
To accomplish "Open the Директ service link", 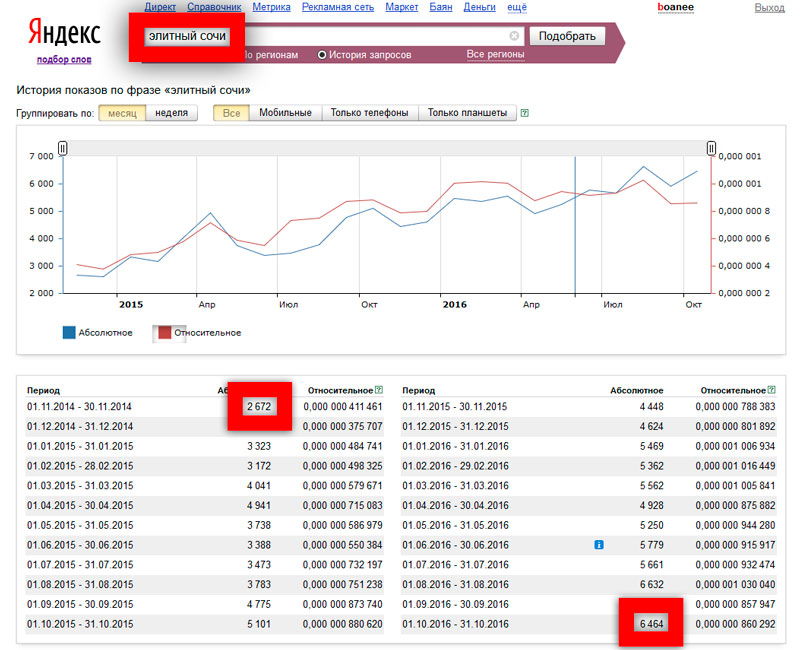I will pyautogui.click(x=160, y=7).
